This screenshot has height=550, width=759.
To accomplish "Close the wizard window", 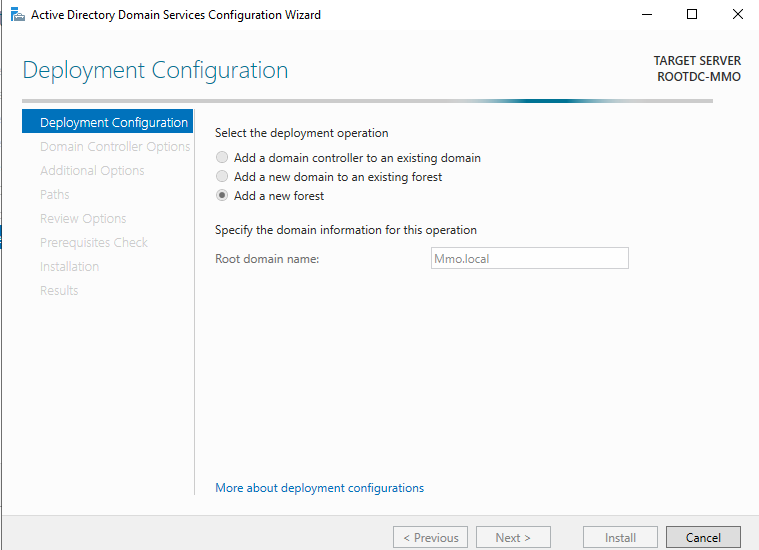I will pos(738,15).
